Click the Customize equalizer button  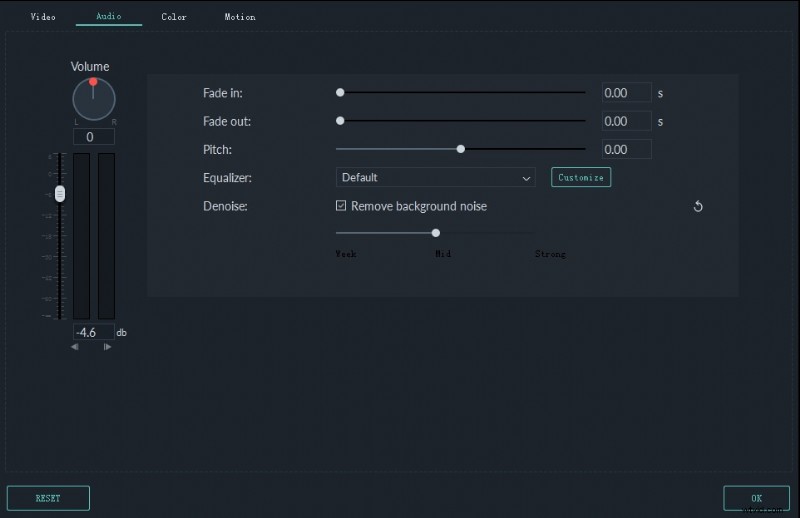click(x=581, y=177)
